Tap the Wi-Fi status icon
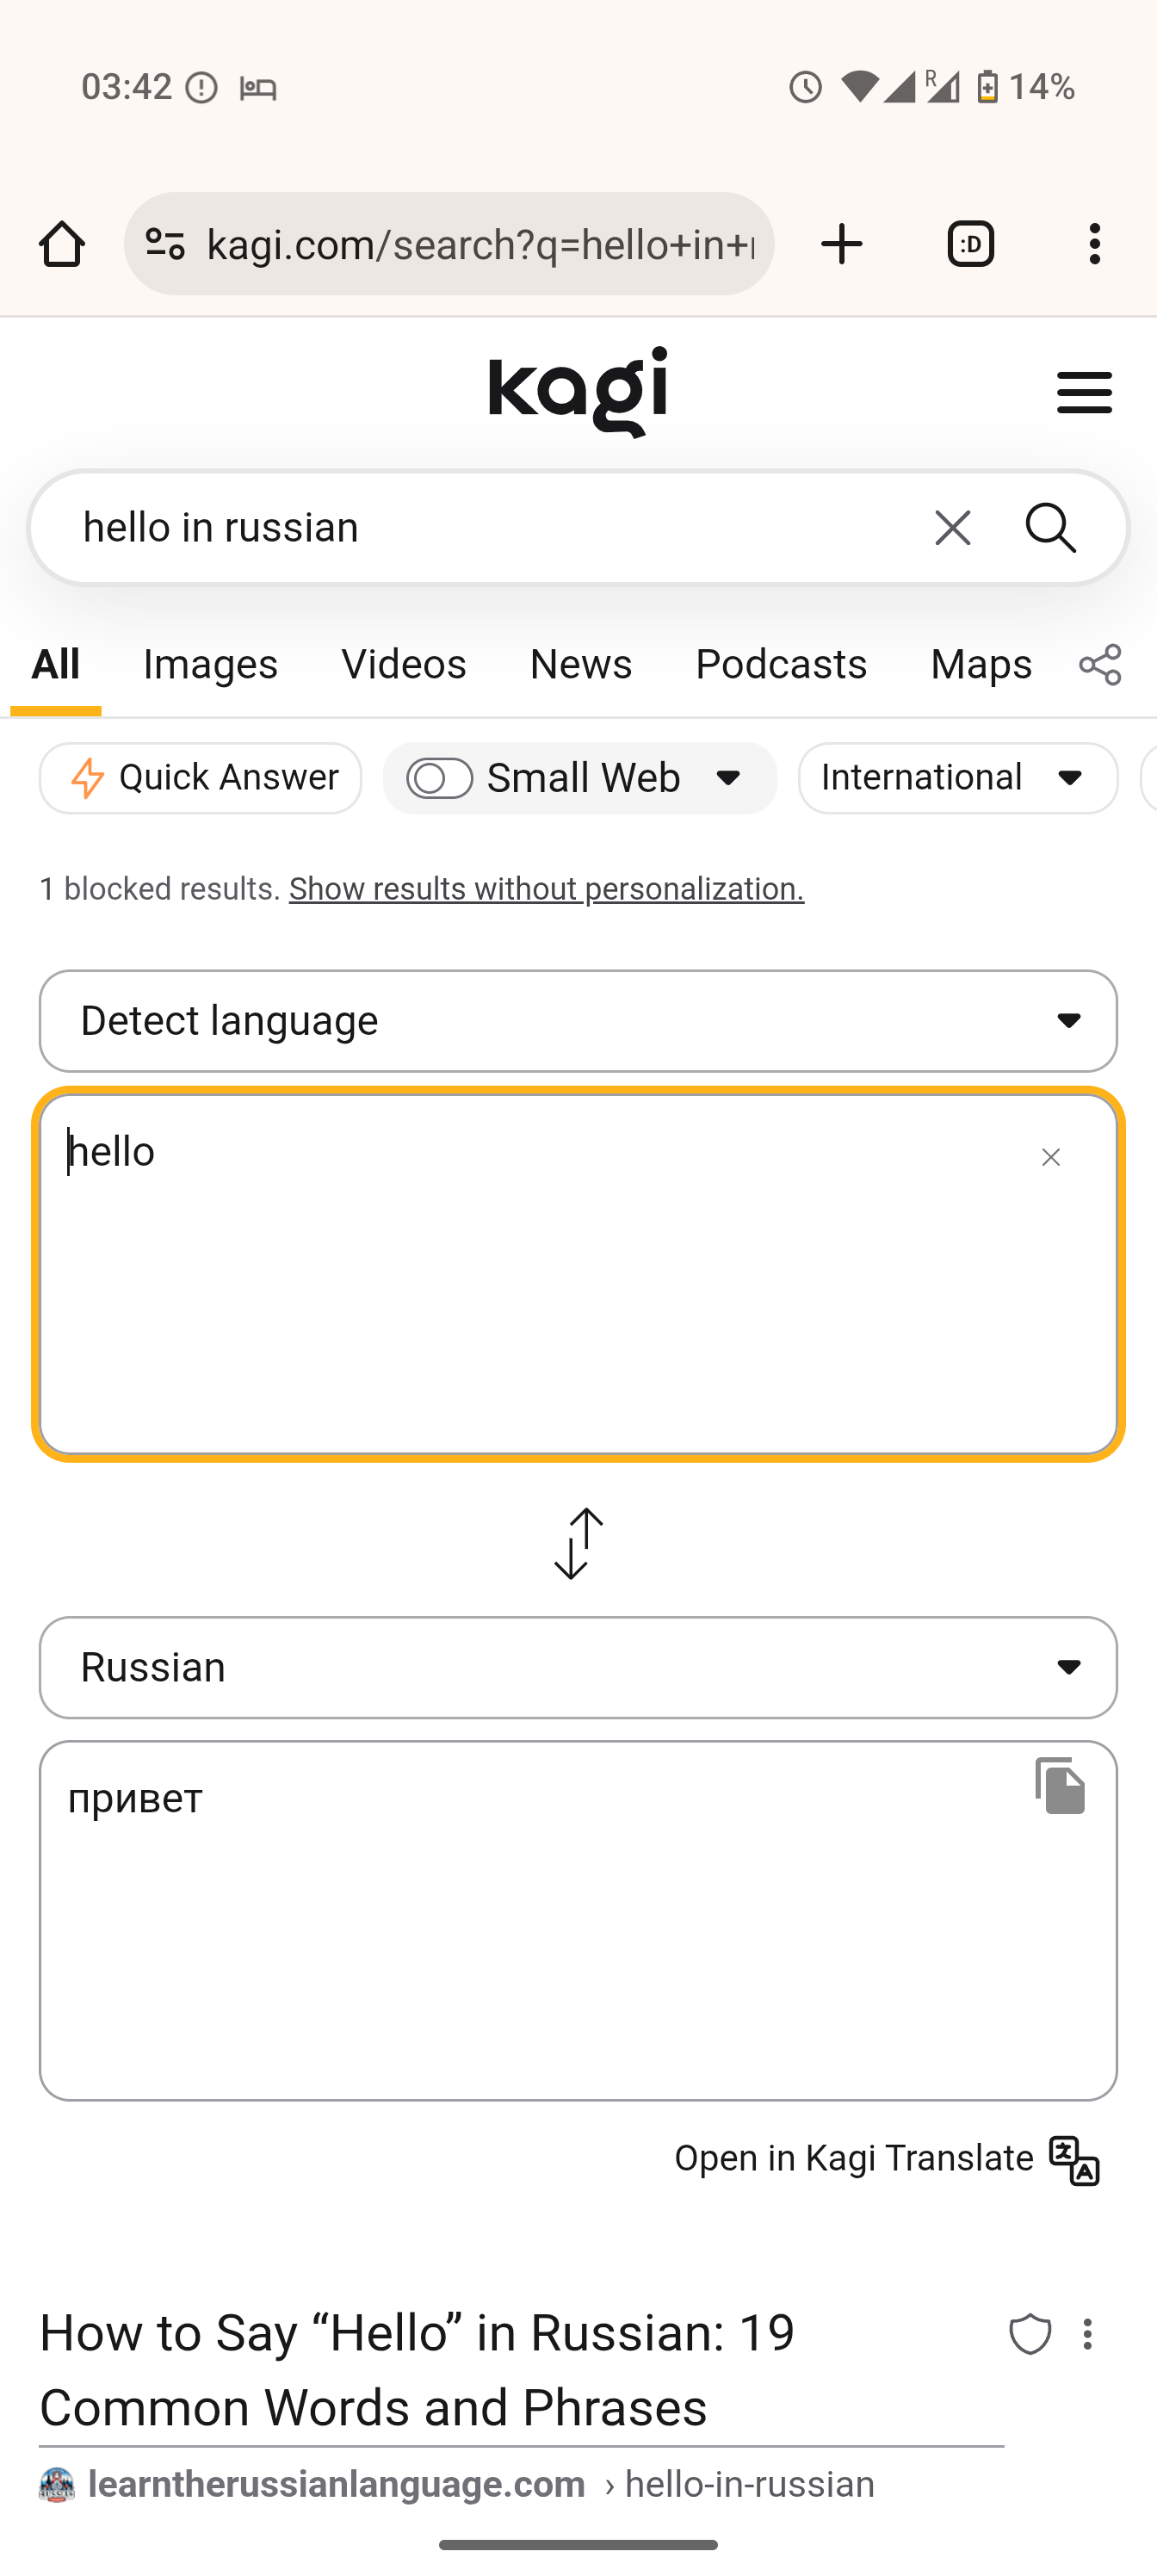The image size is (1157, 2576). pyautogui.click(x=859, y=87)
